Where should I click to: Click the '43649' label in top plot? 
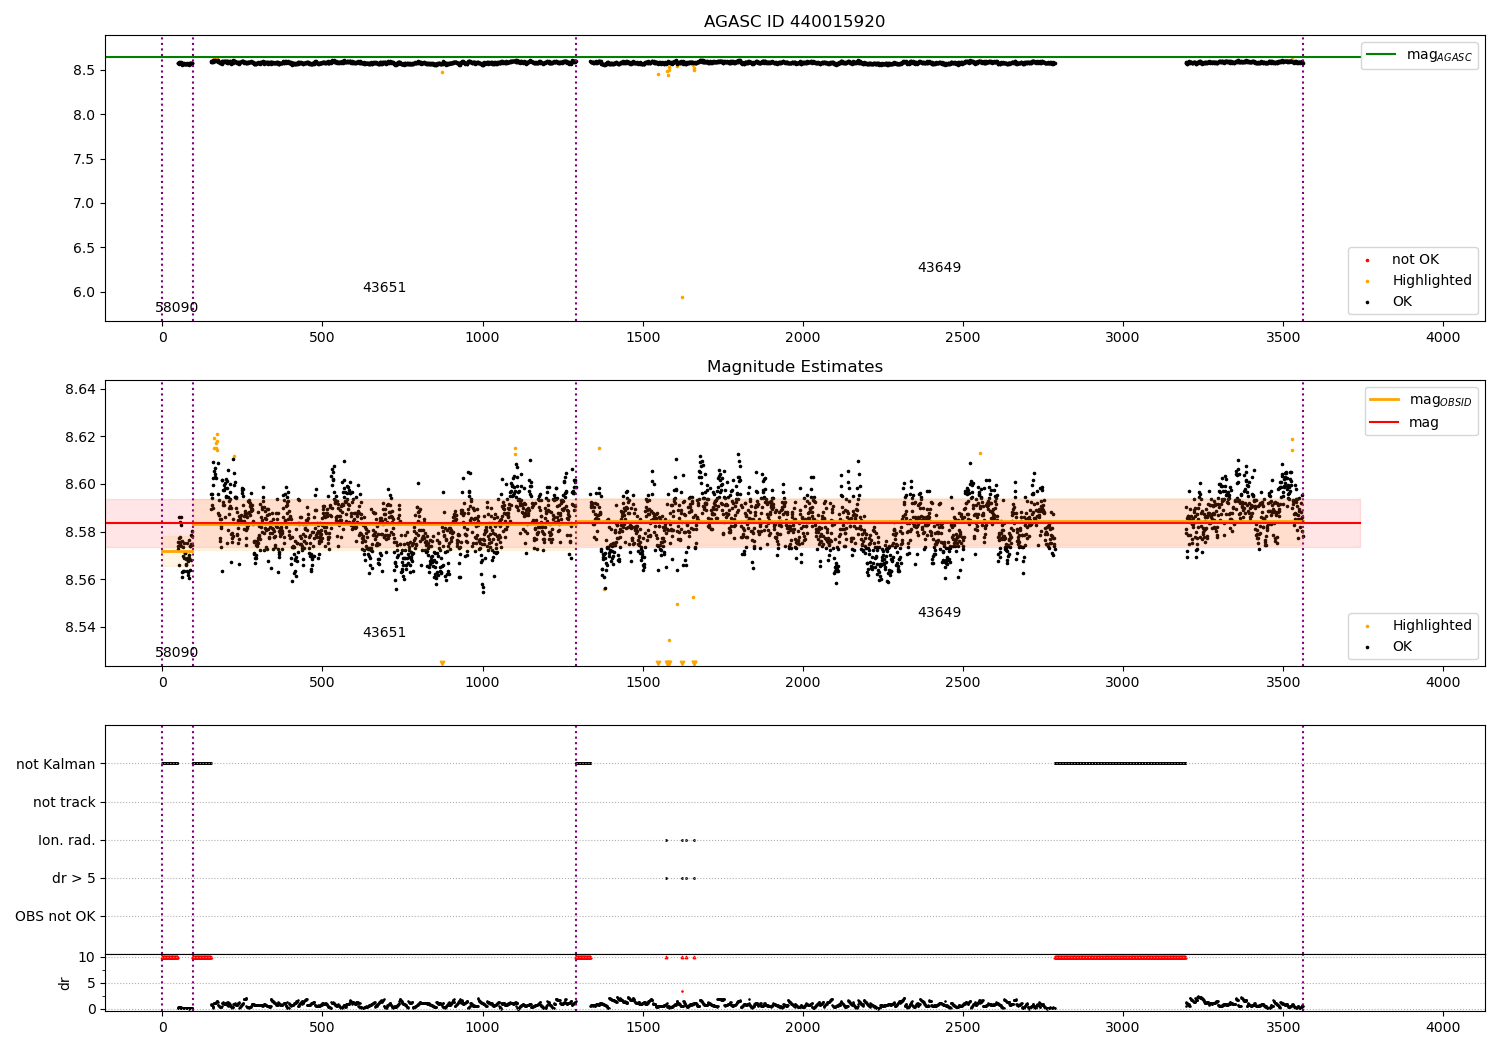(939, 267)
